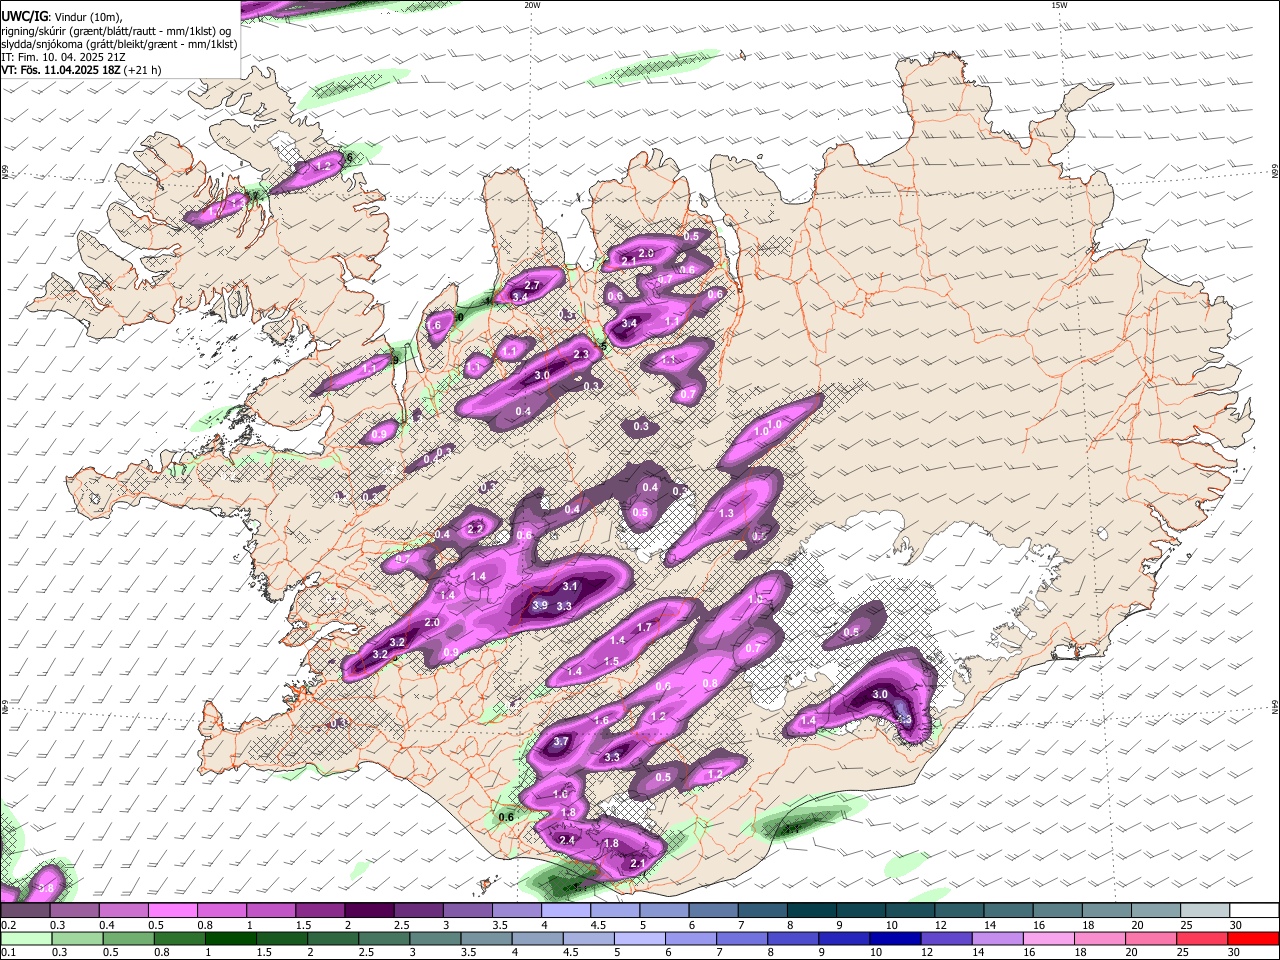Click the "2.2" precipitation value on the map
The height and width of the screenshot is (960, 1280).
[476, 528]
